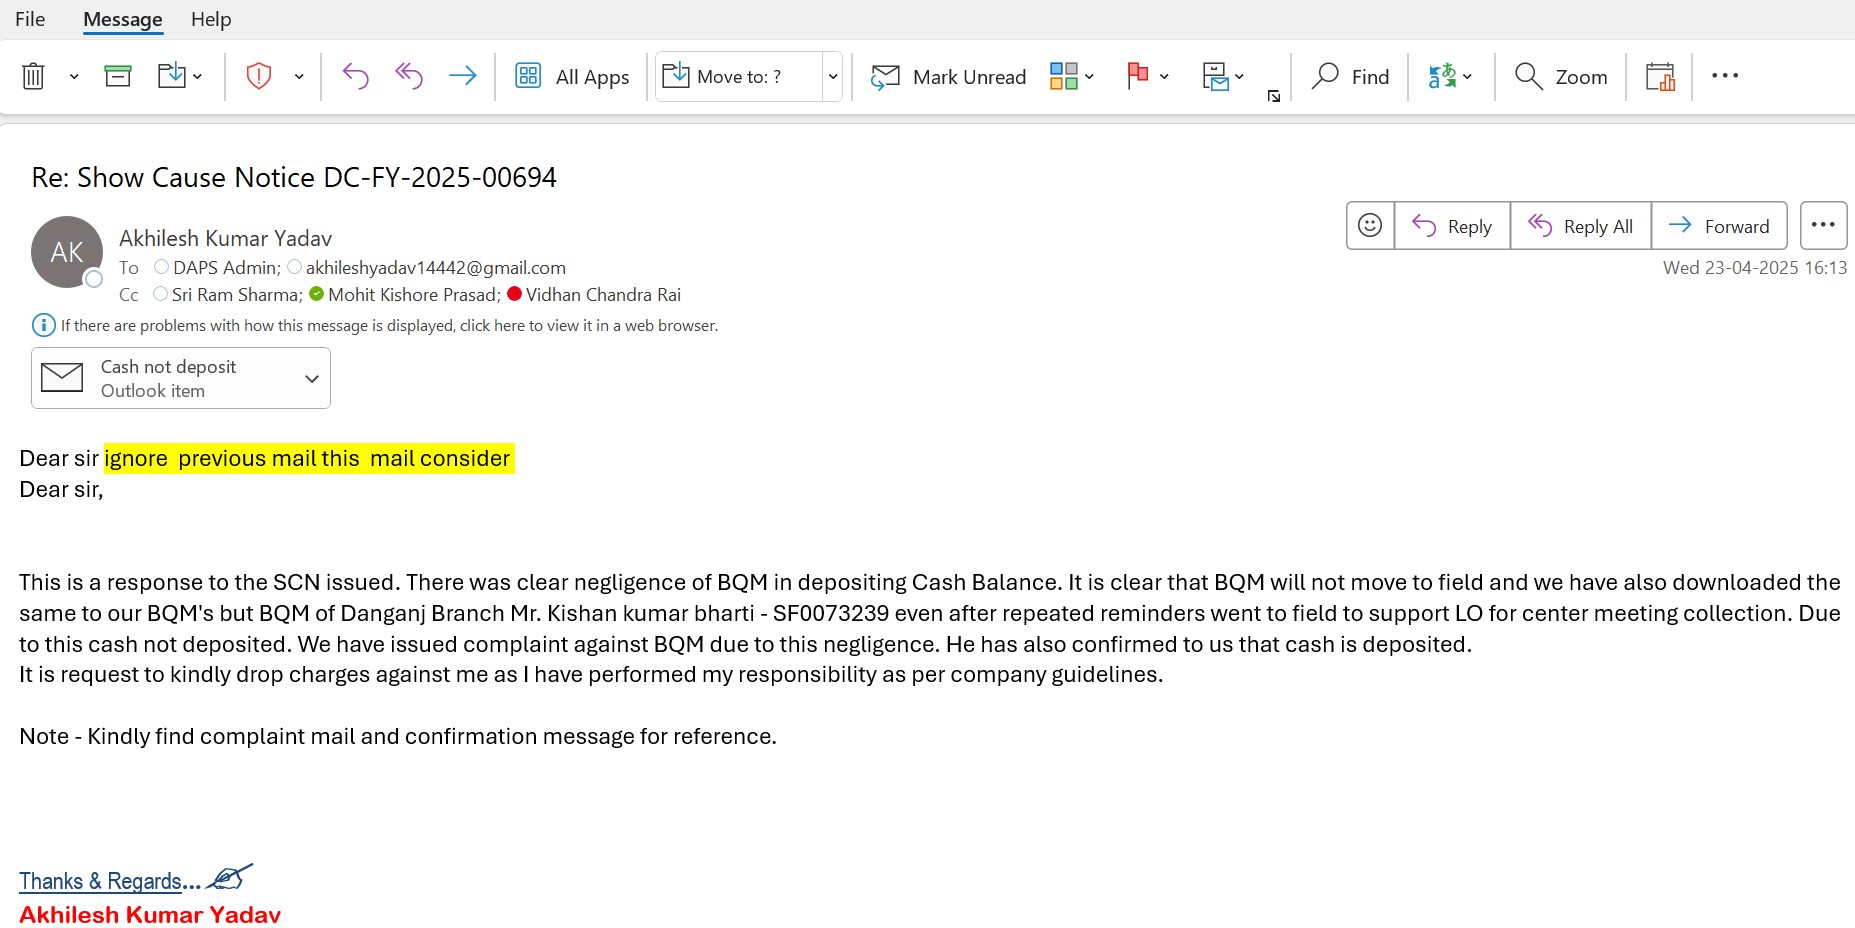
Task: Click the Categorize colored squares icon
Action: pos(1063,76)
